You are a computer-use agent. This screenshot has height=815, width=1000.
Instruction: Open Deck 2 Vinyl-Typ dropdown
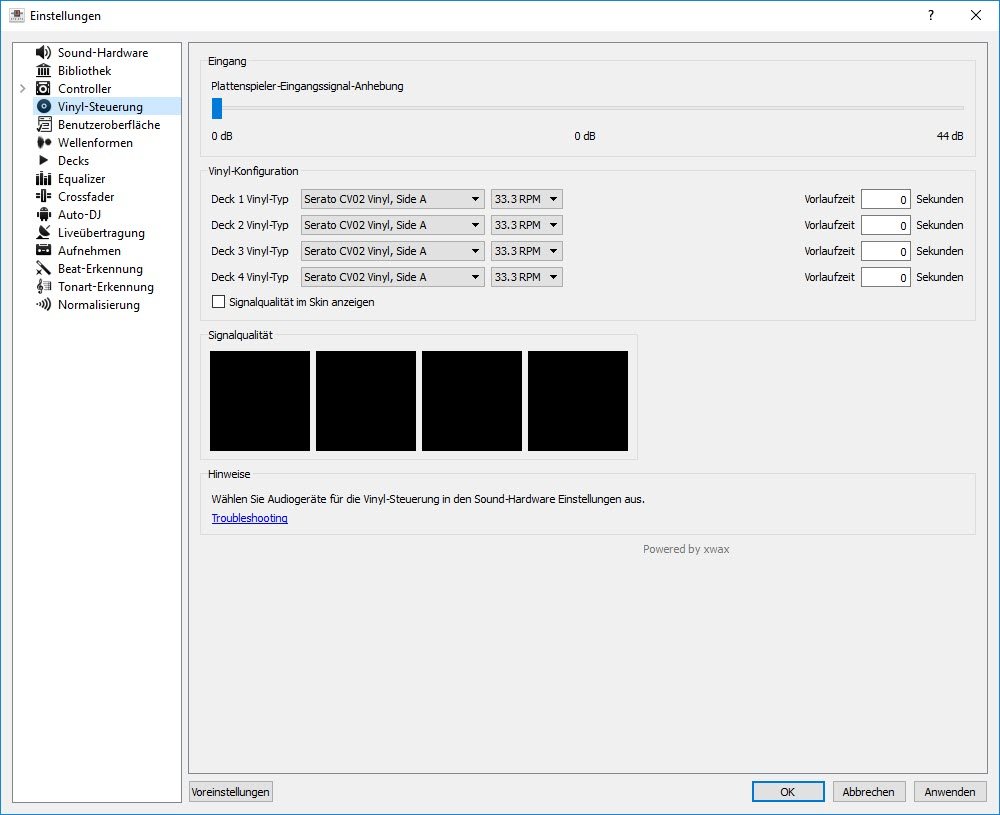[392, 225]
